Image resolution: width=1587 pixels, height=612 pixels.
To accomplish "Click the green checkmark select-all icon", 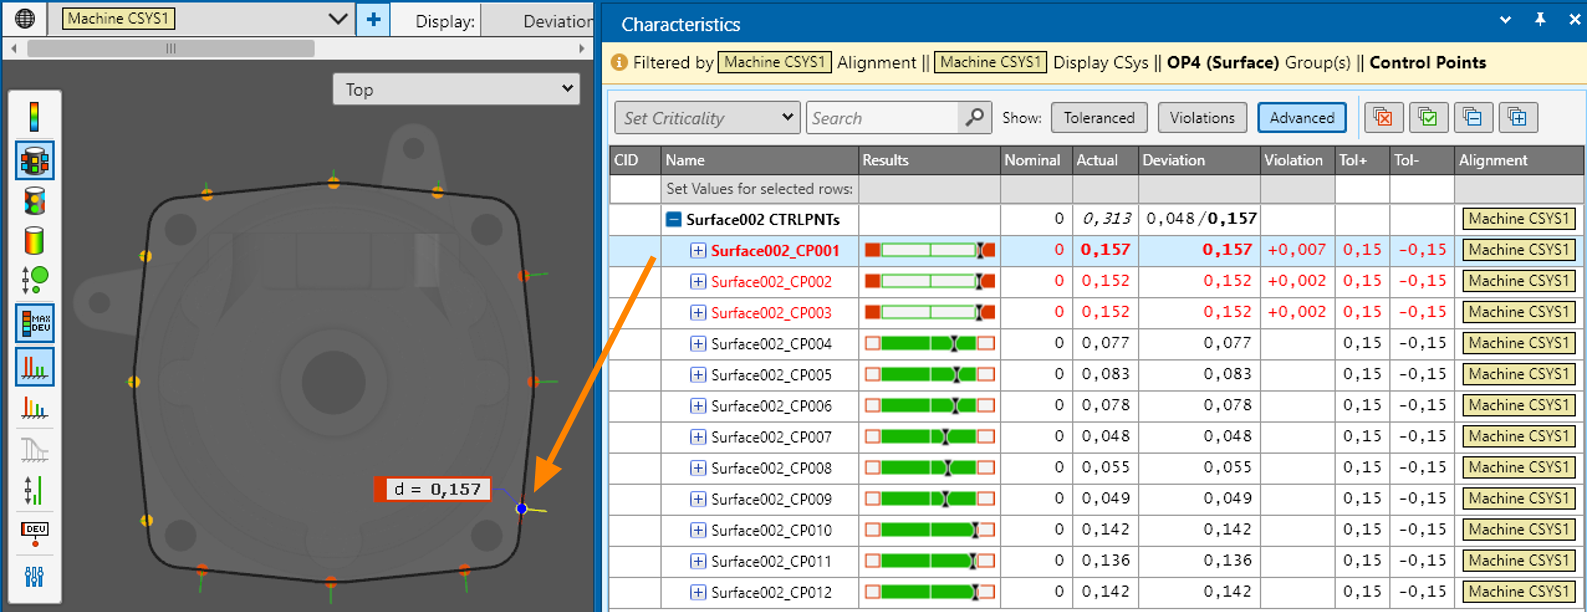I will click(x=1428, y=118).
